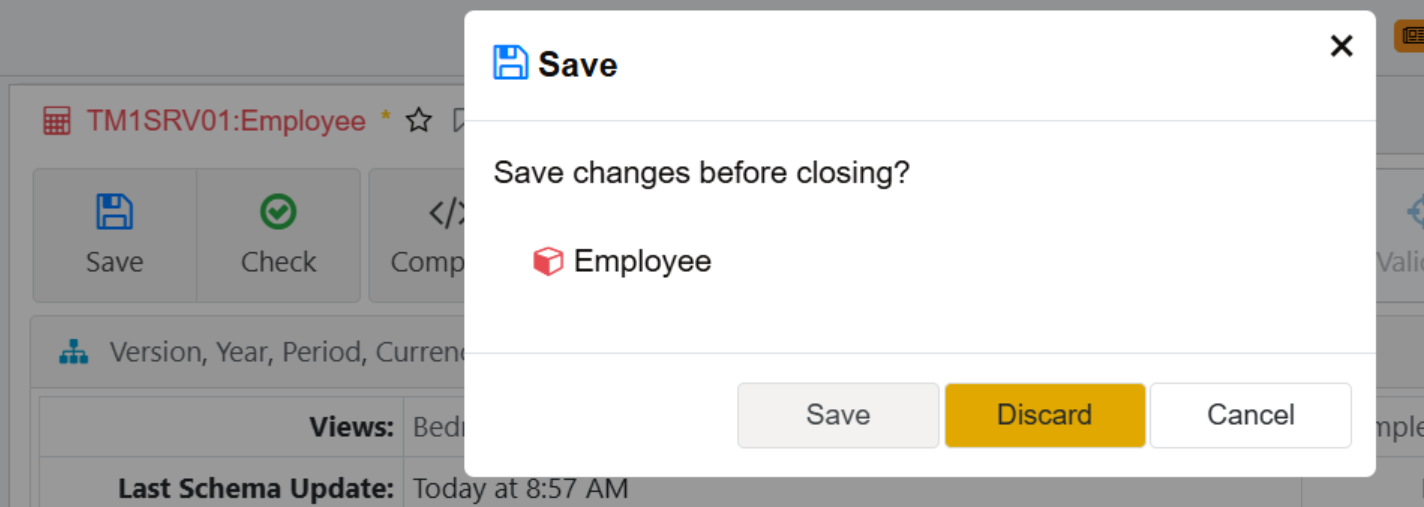Viewport: 1424px width, 507px height.
Task: Click the Last Schema Update timestamp
Action: point(520,489)
